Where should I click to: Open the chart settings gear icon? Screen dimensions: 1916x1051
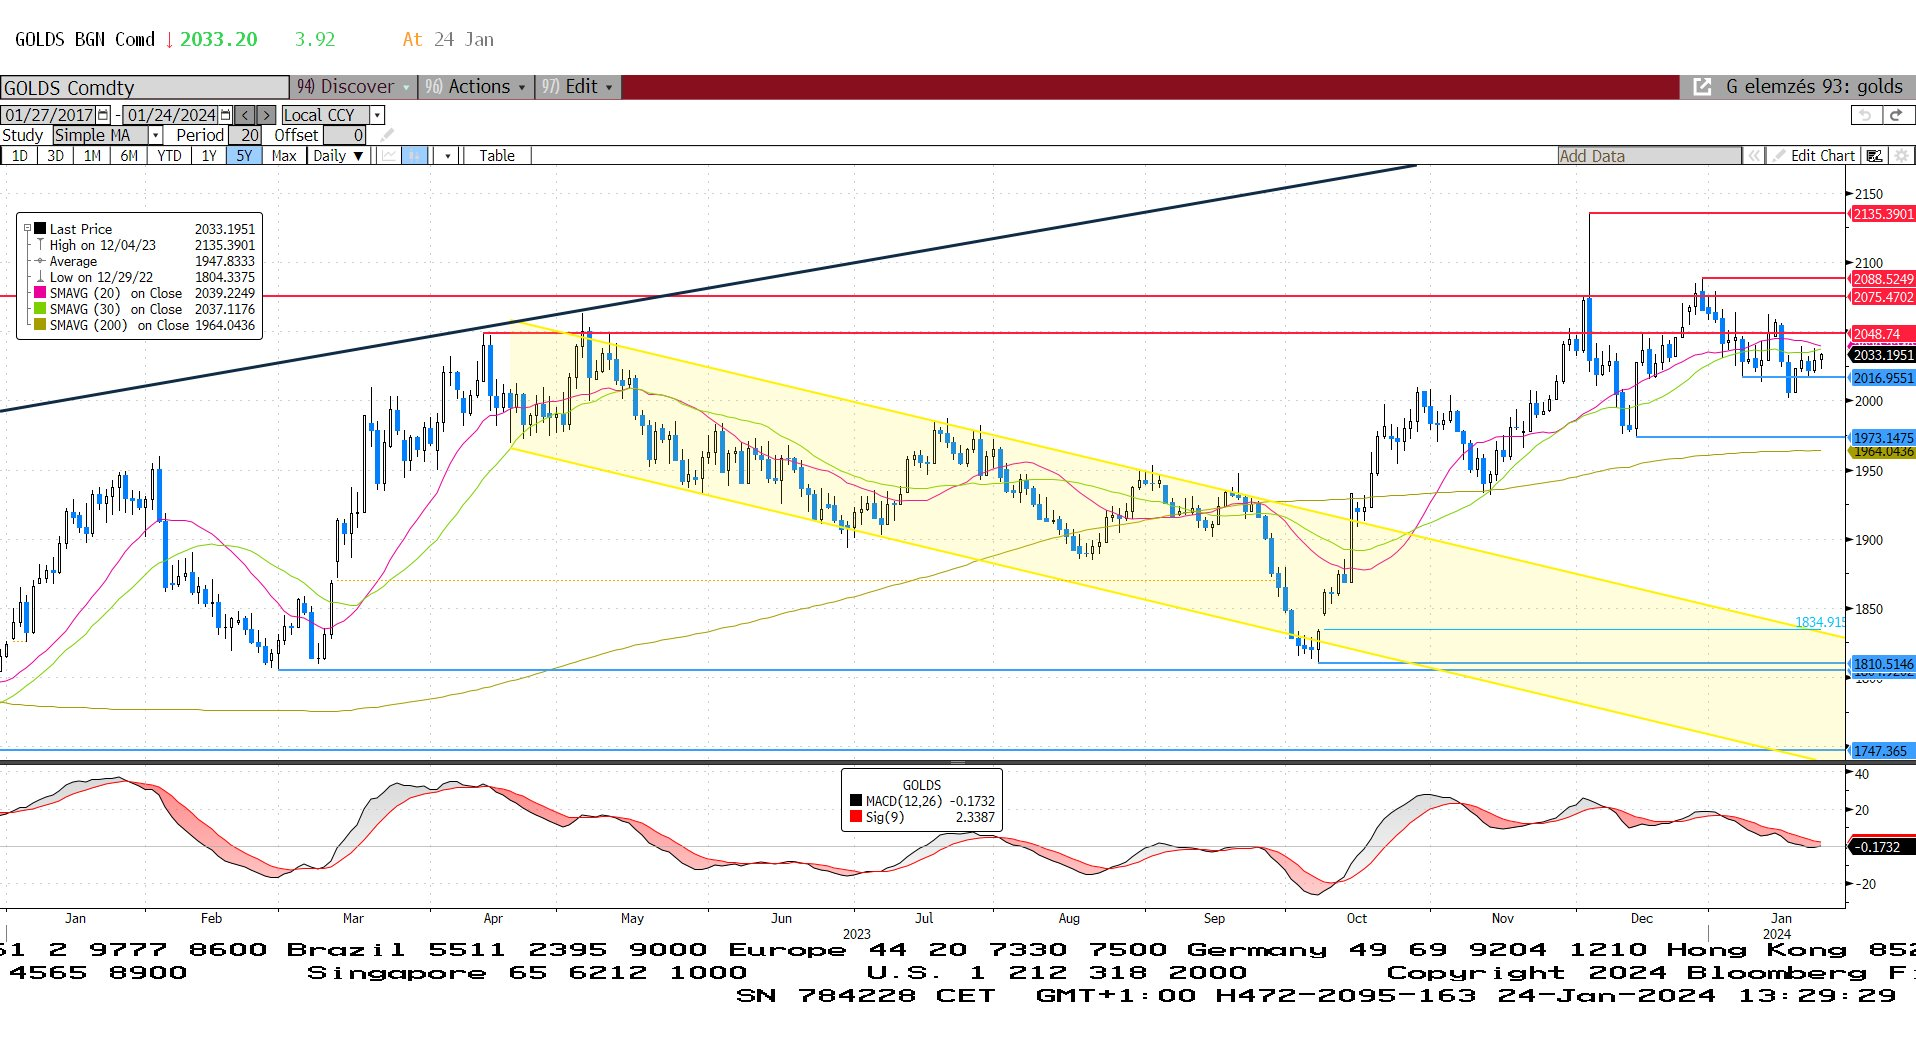pos(1901,156)
